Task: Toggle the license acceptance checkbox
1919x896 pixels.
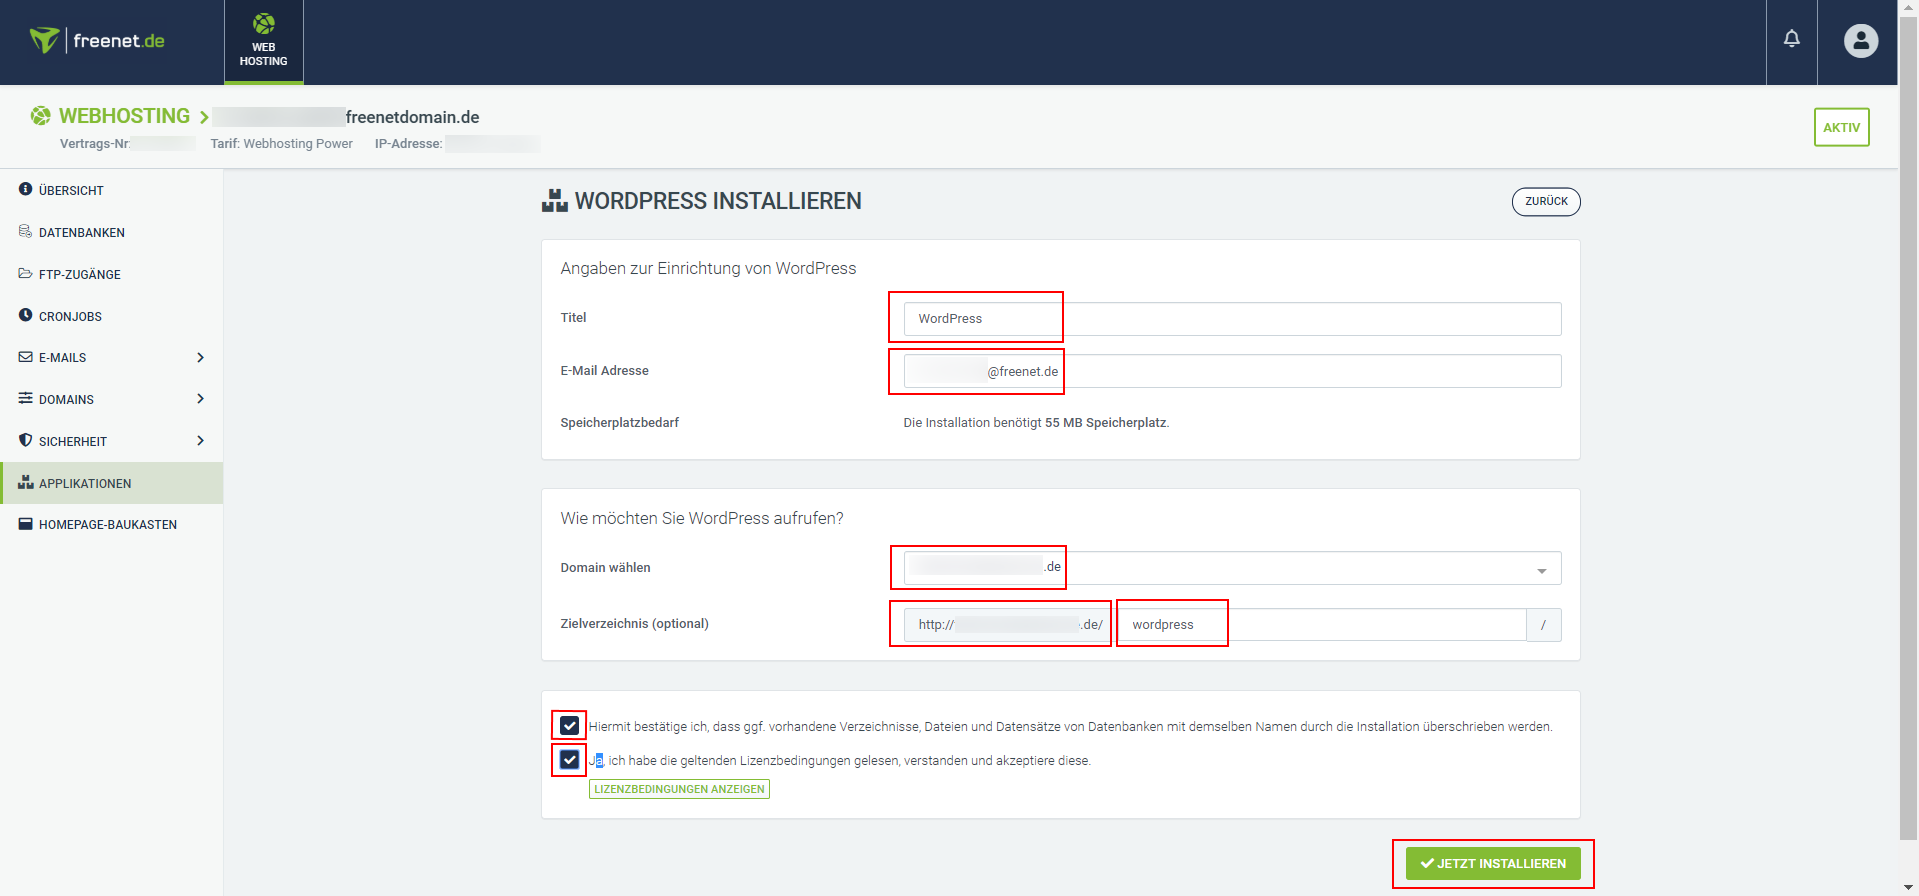Action: 569,759
